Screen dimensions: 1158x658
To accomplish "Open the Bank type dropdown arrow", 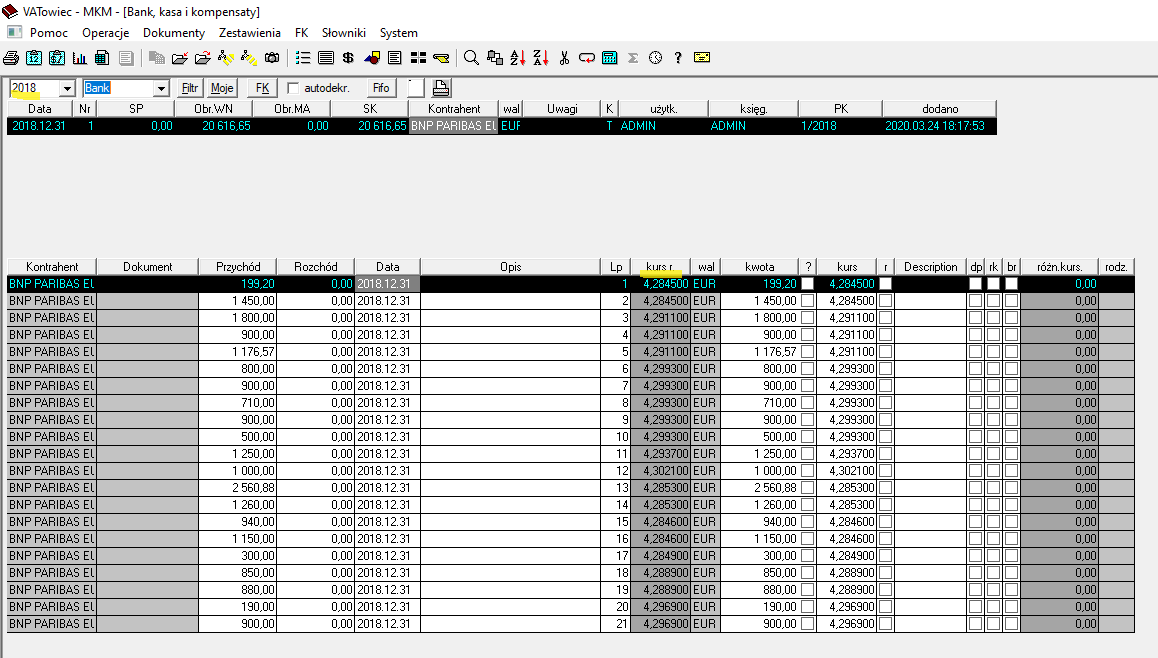I will (160, 88).
